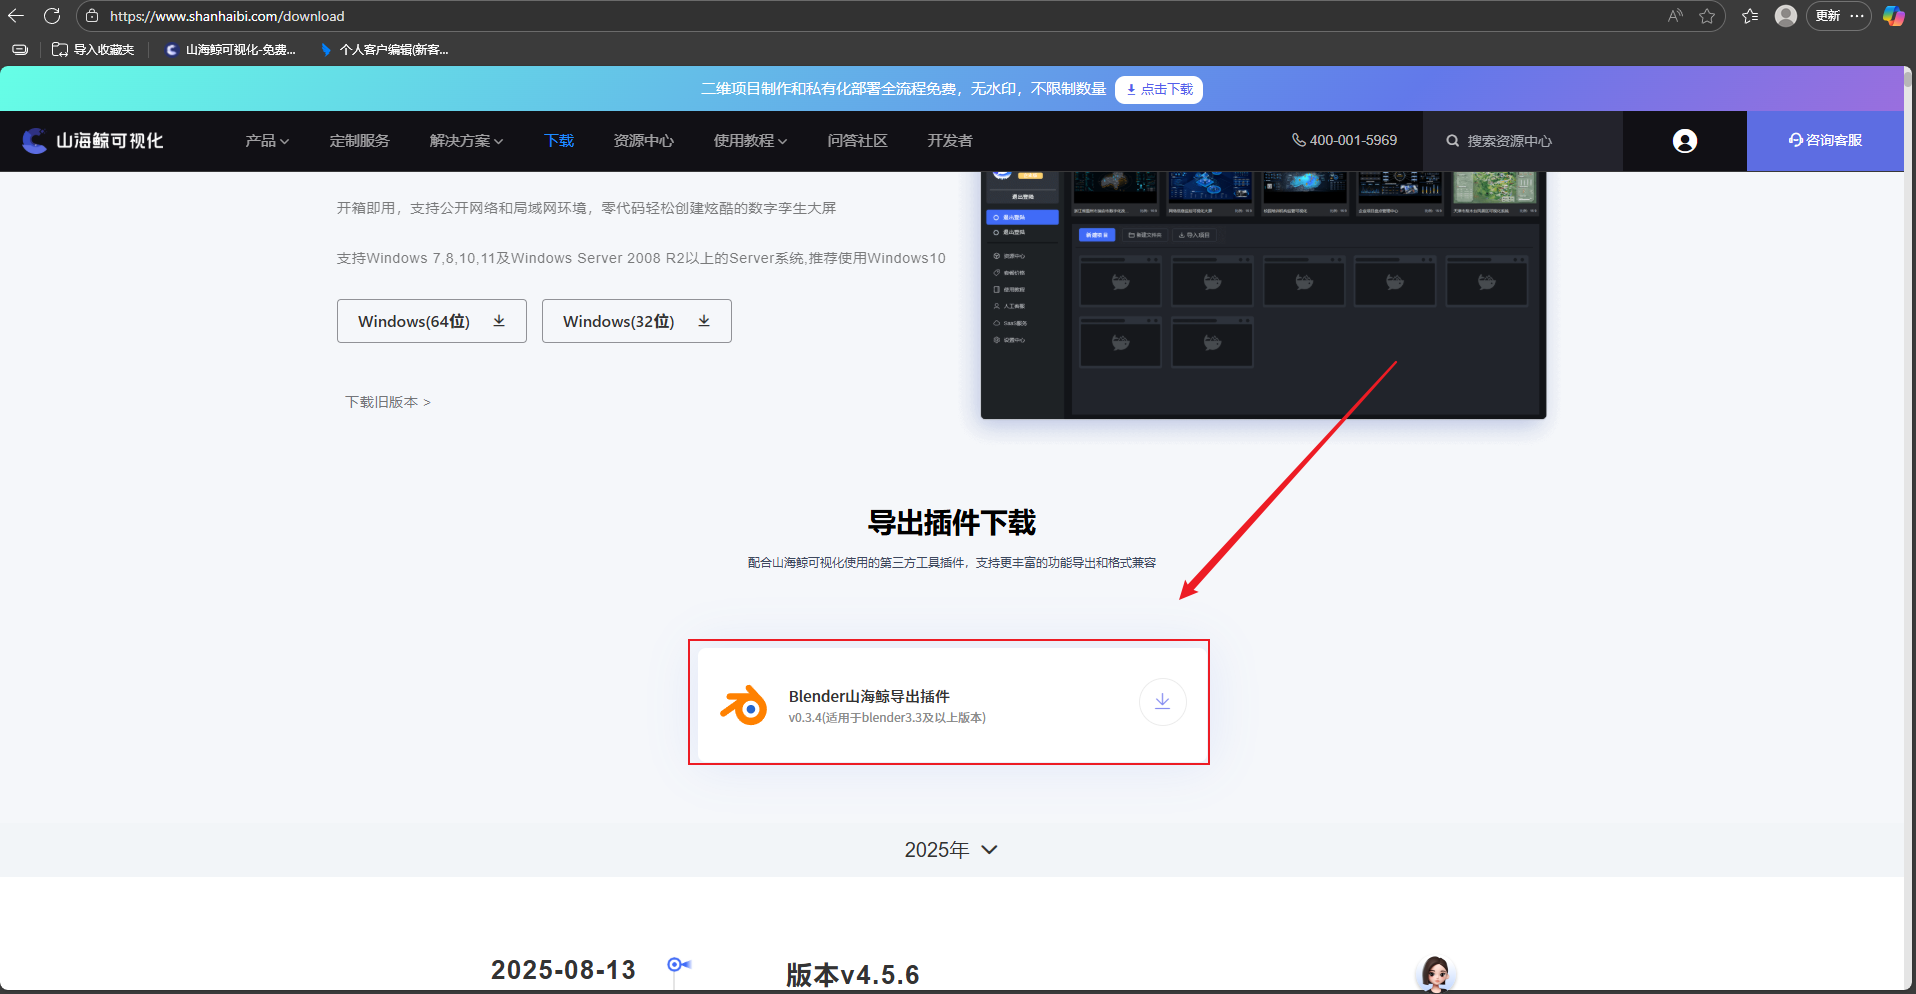Click the 搜索资源中心 search field
Image resolution: width=1916 pixels, height=994 pixels.
pyautogui.click(x=1522, y=141)
